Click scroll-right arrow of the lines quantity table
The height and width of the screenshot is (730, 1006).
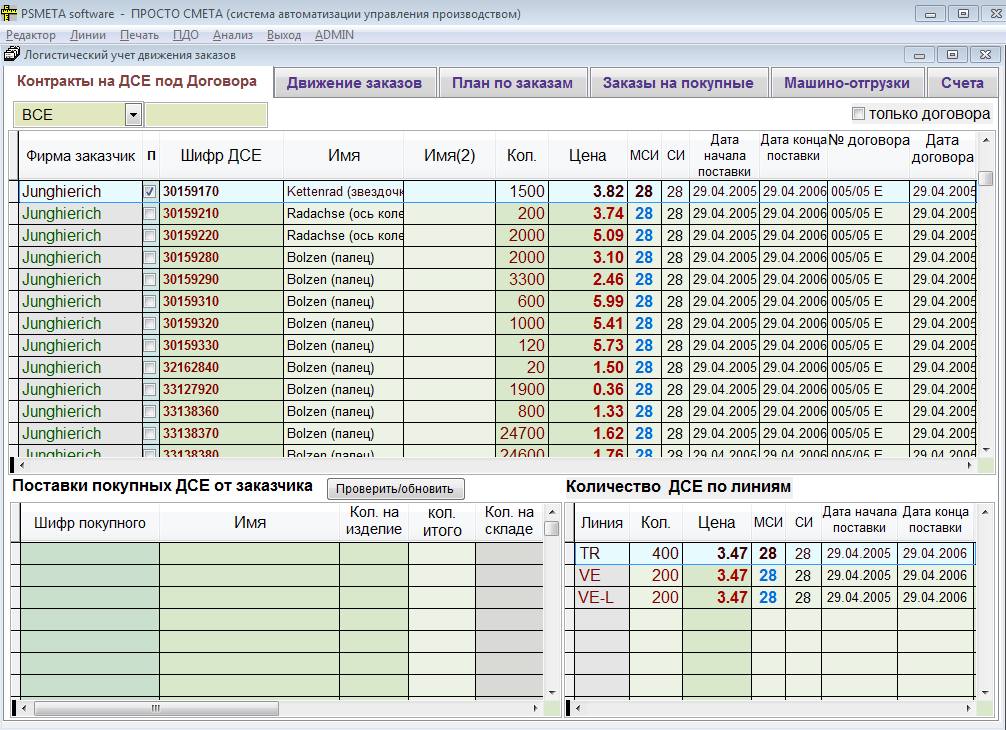pyautogui.click(x=967, y=709)
